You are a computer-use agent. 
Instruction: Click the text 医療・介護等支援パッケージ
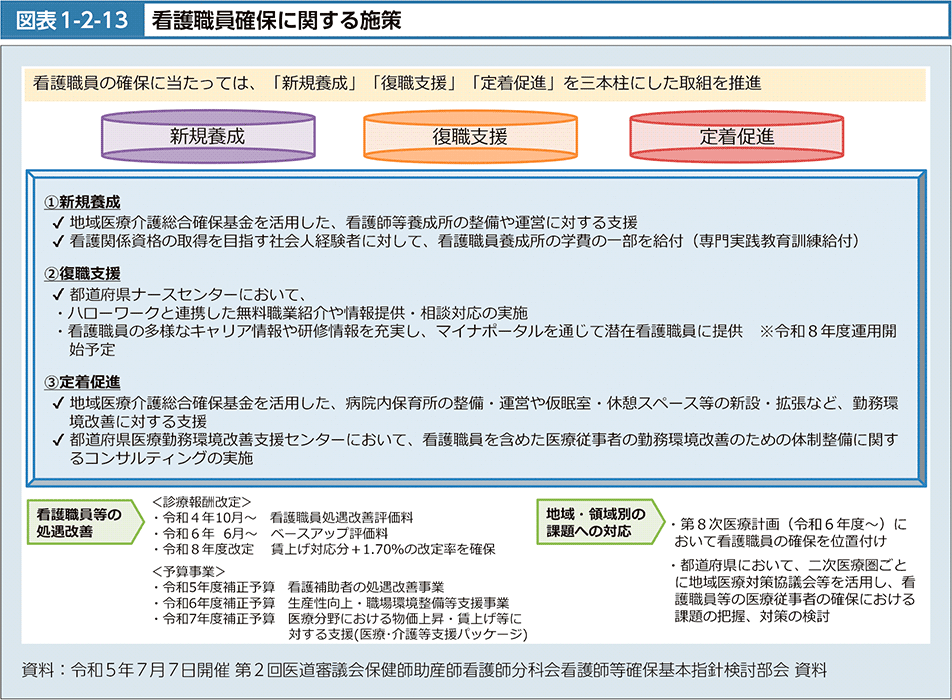click(x=443, y=634)
